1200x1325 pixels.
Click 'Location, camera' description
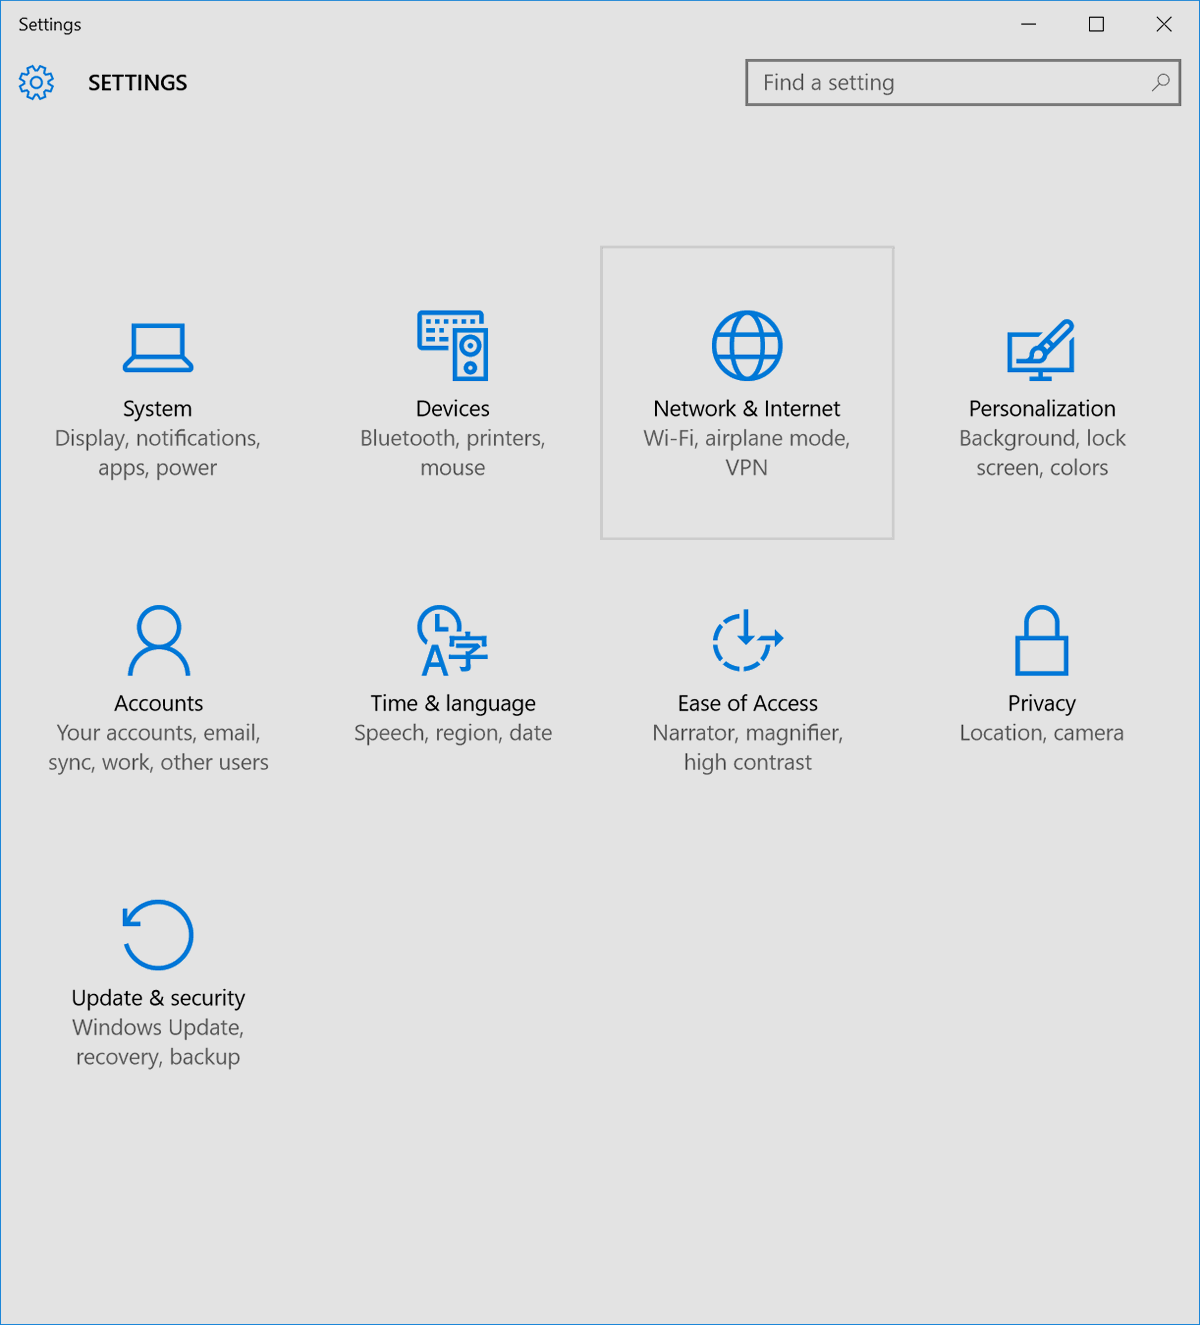click(1042, 733)
